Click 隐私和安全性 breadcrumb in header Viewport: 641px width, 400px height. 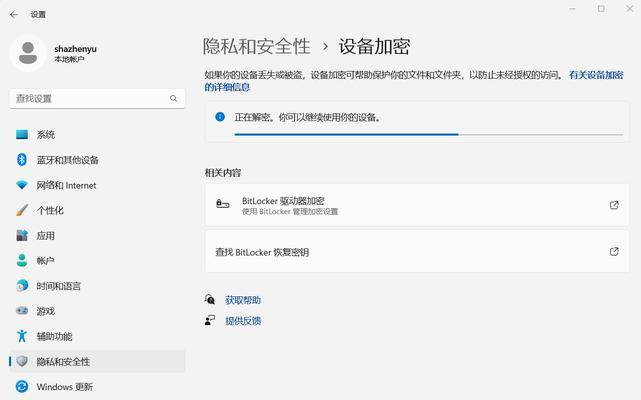click(x=257, y=46)
